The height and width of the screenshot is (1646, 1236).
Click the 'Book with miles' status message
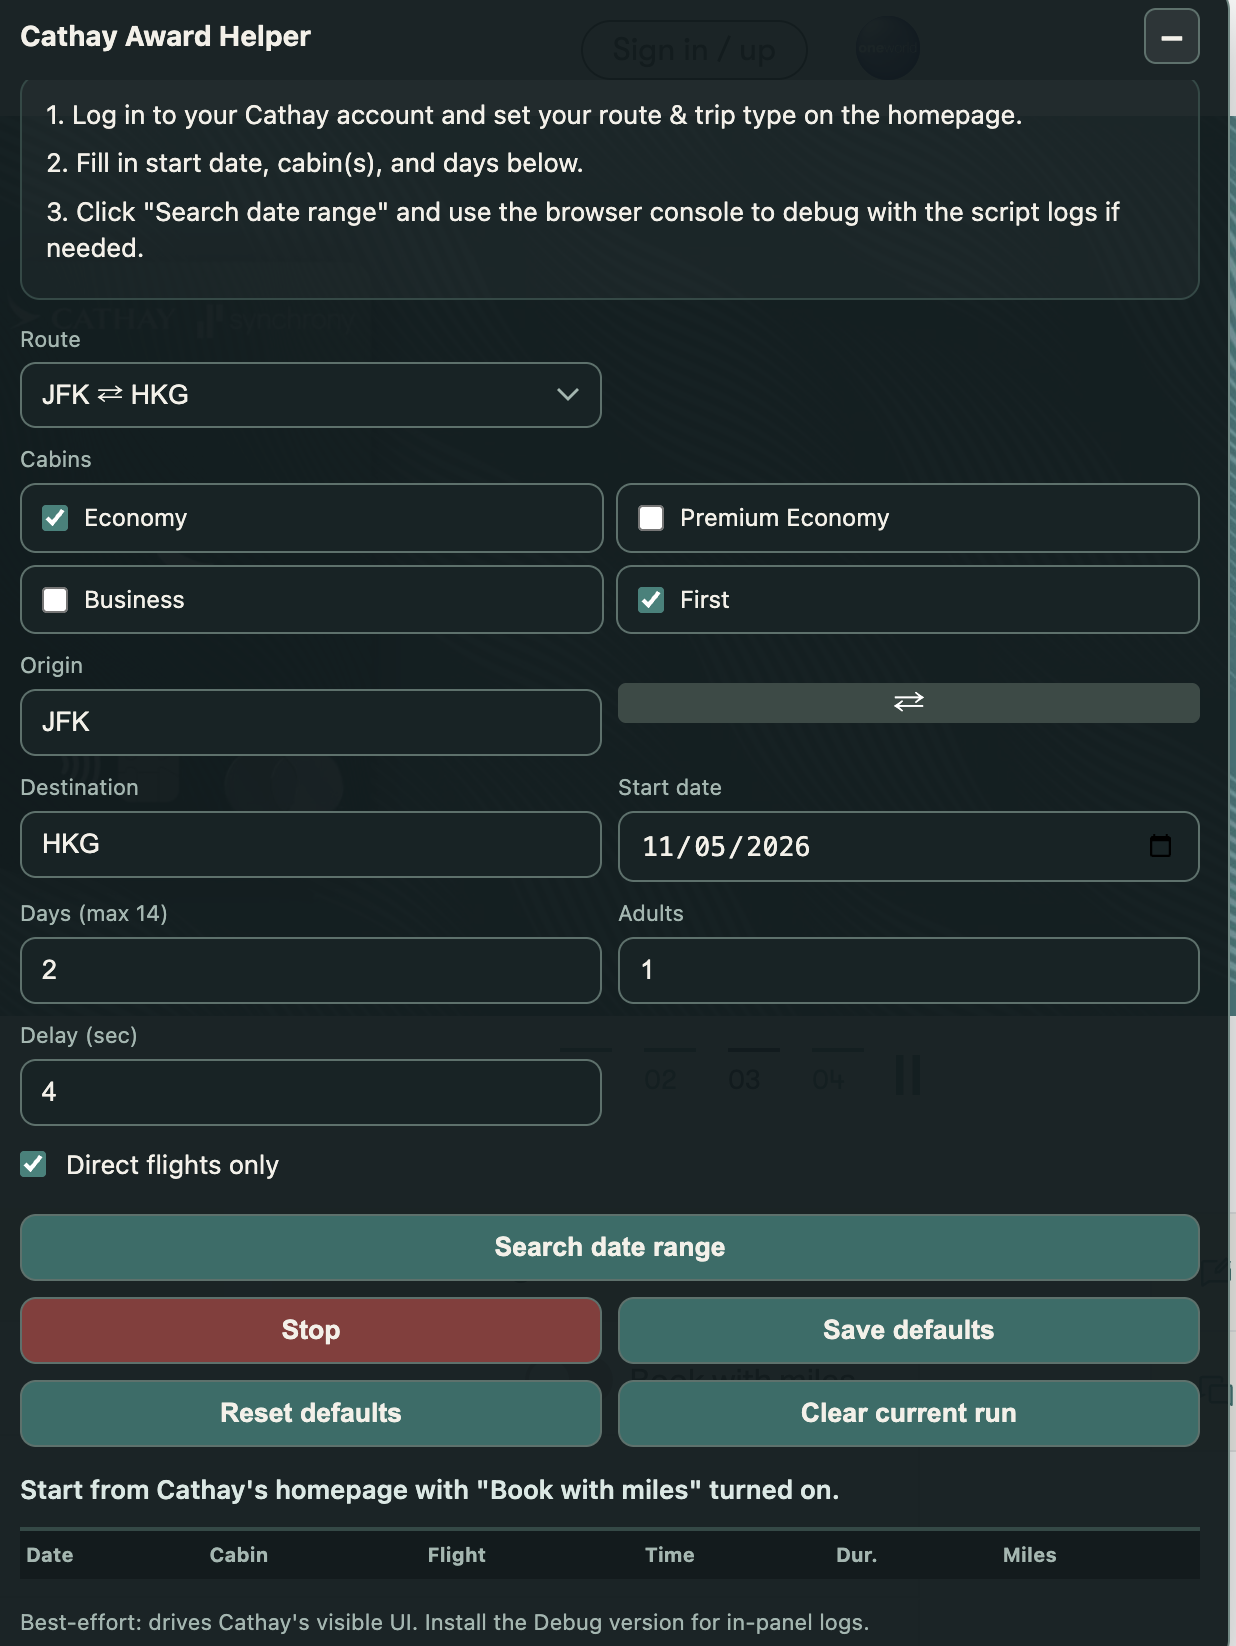(430, 1490)
